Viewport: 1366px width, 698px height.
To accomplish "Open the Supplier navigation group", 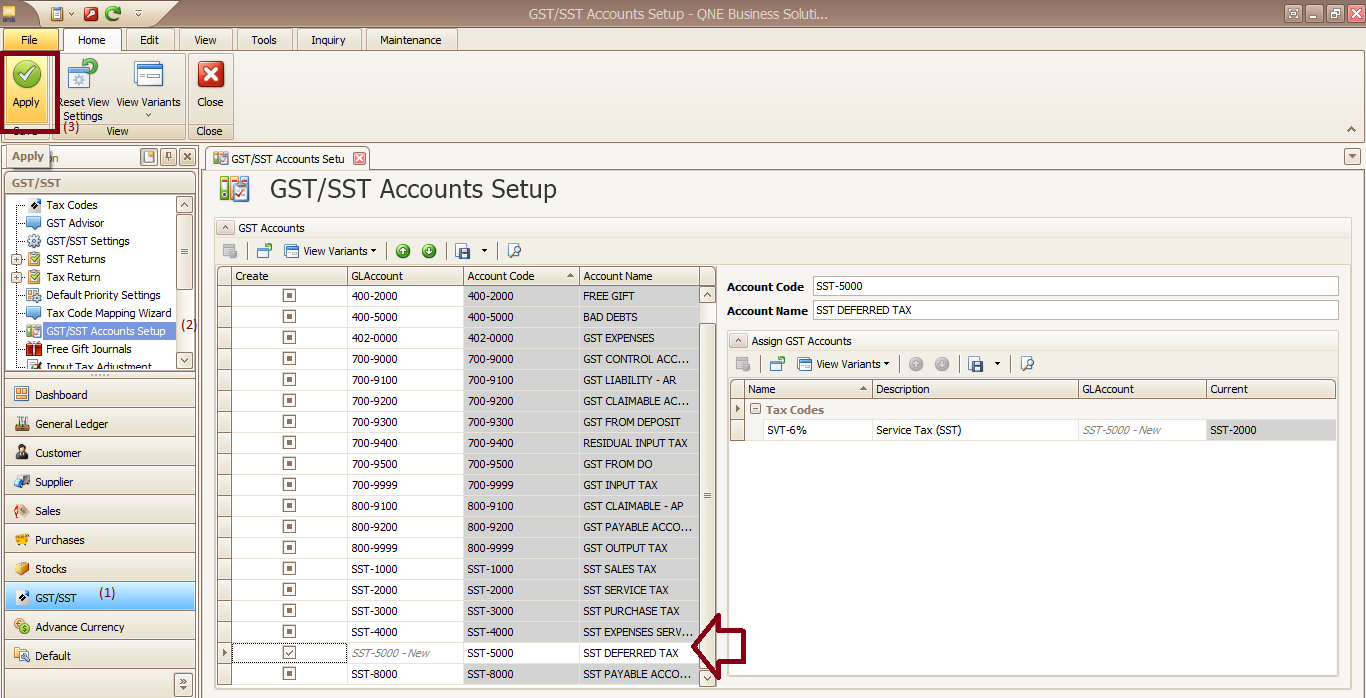I will 100,482.
